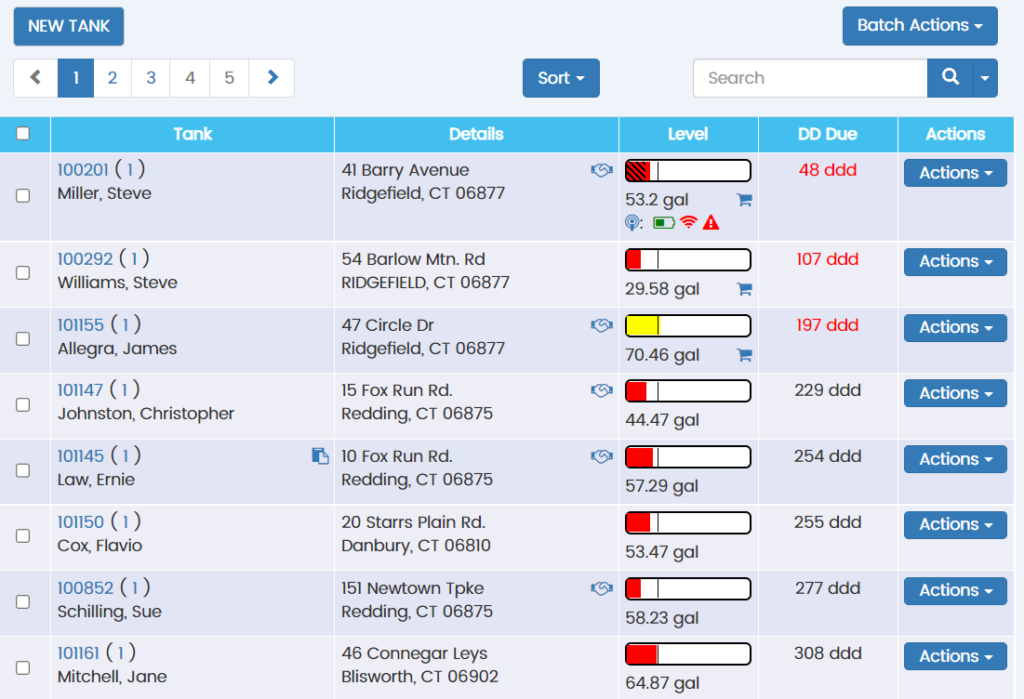
Task: Toggle the select-all checkbox in the table header
Action: pyautogui.click(x=23, y=134)
